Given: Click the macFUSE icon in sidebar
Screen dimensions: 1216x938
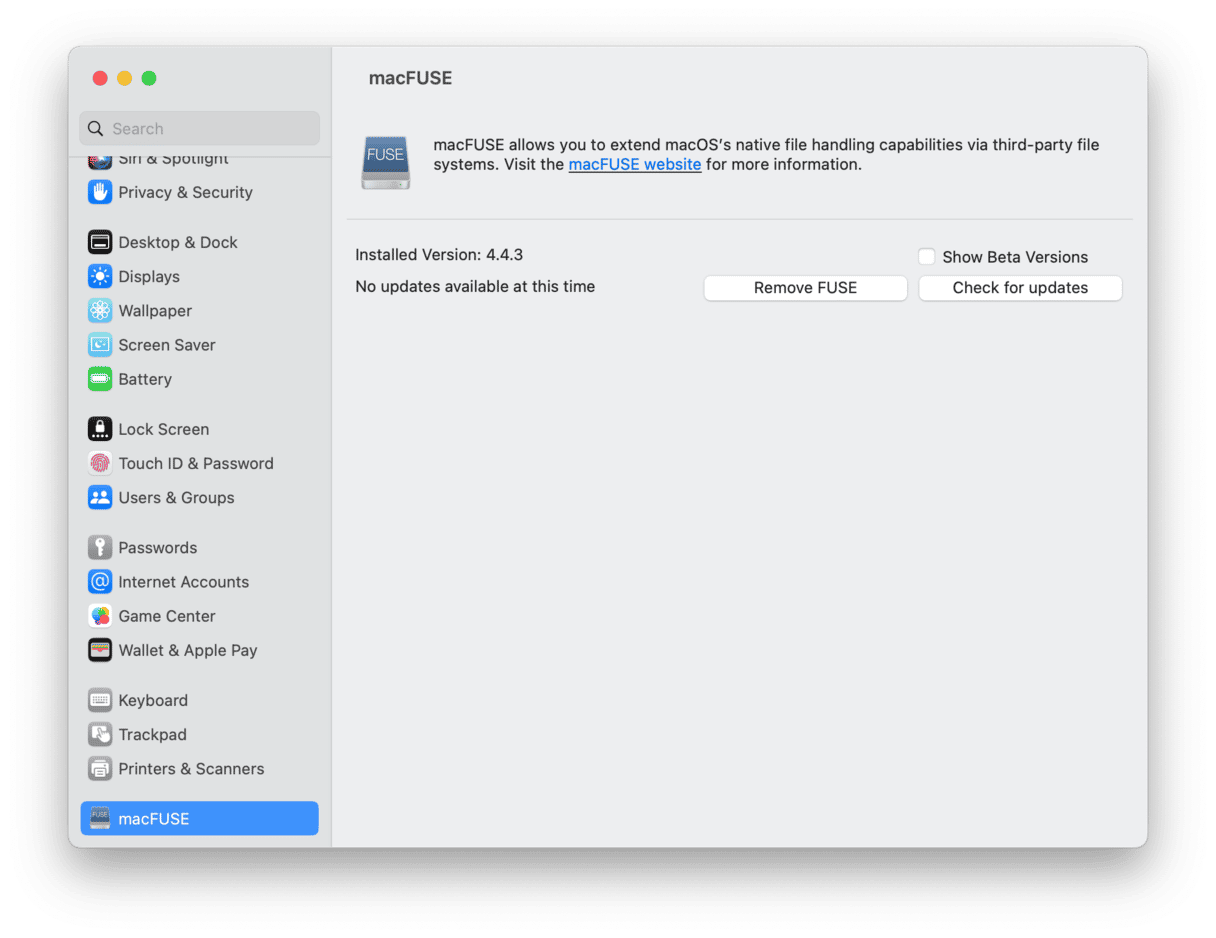Looking at the screenshot, I should (100, 818).
